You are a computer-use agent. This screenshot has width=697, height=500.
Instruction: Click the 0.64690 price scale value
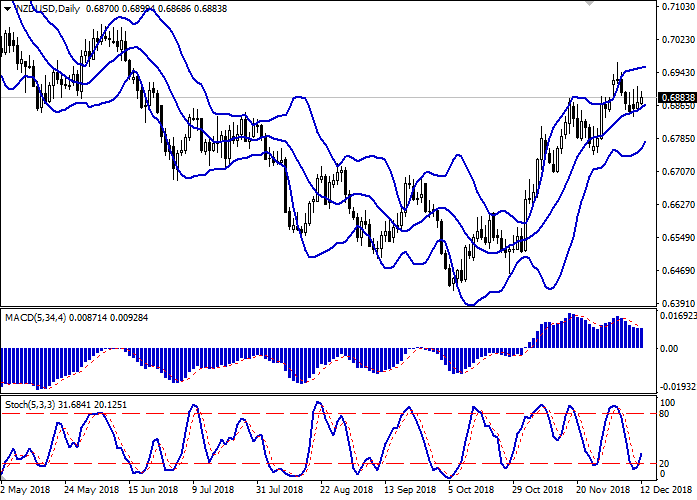[678, 271]
